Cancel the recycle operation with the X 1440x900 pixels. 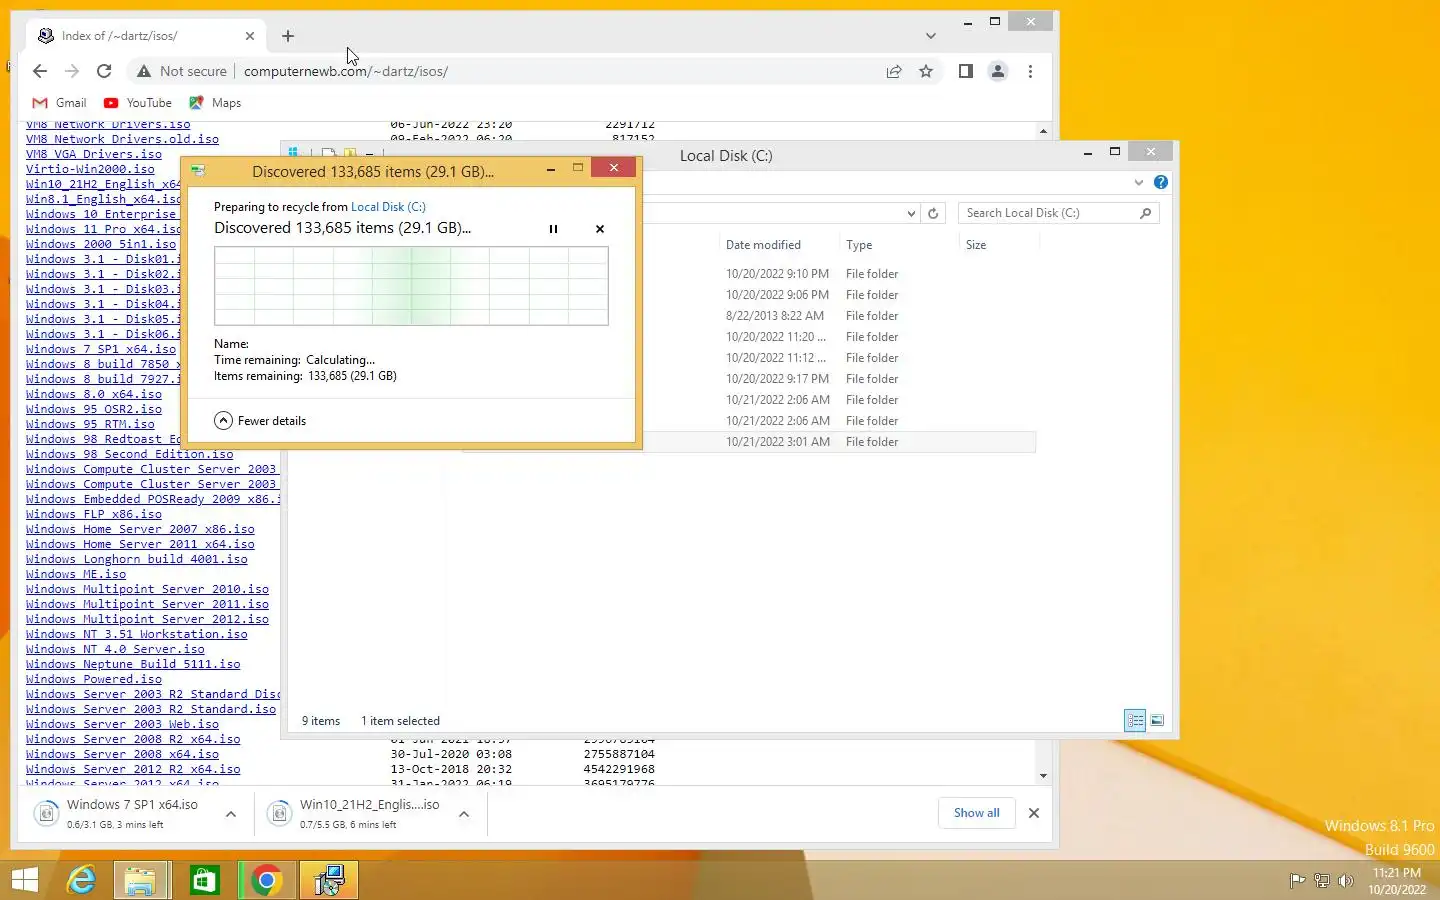coord(600,229)
